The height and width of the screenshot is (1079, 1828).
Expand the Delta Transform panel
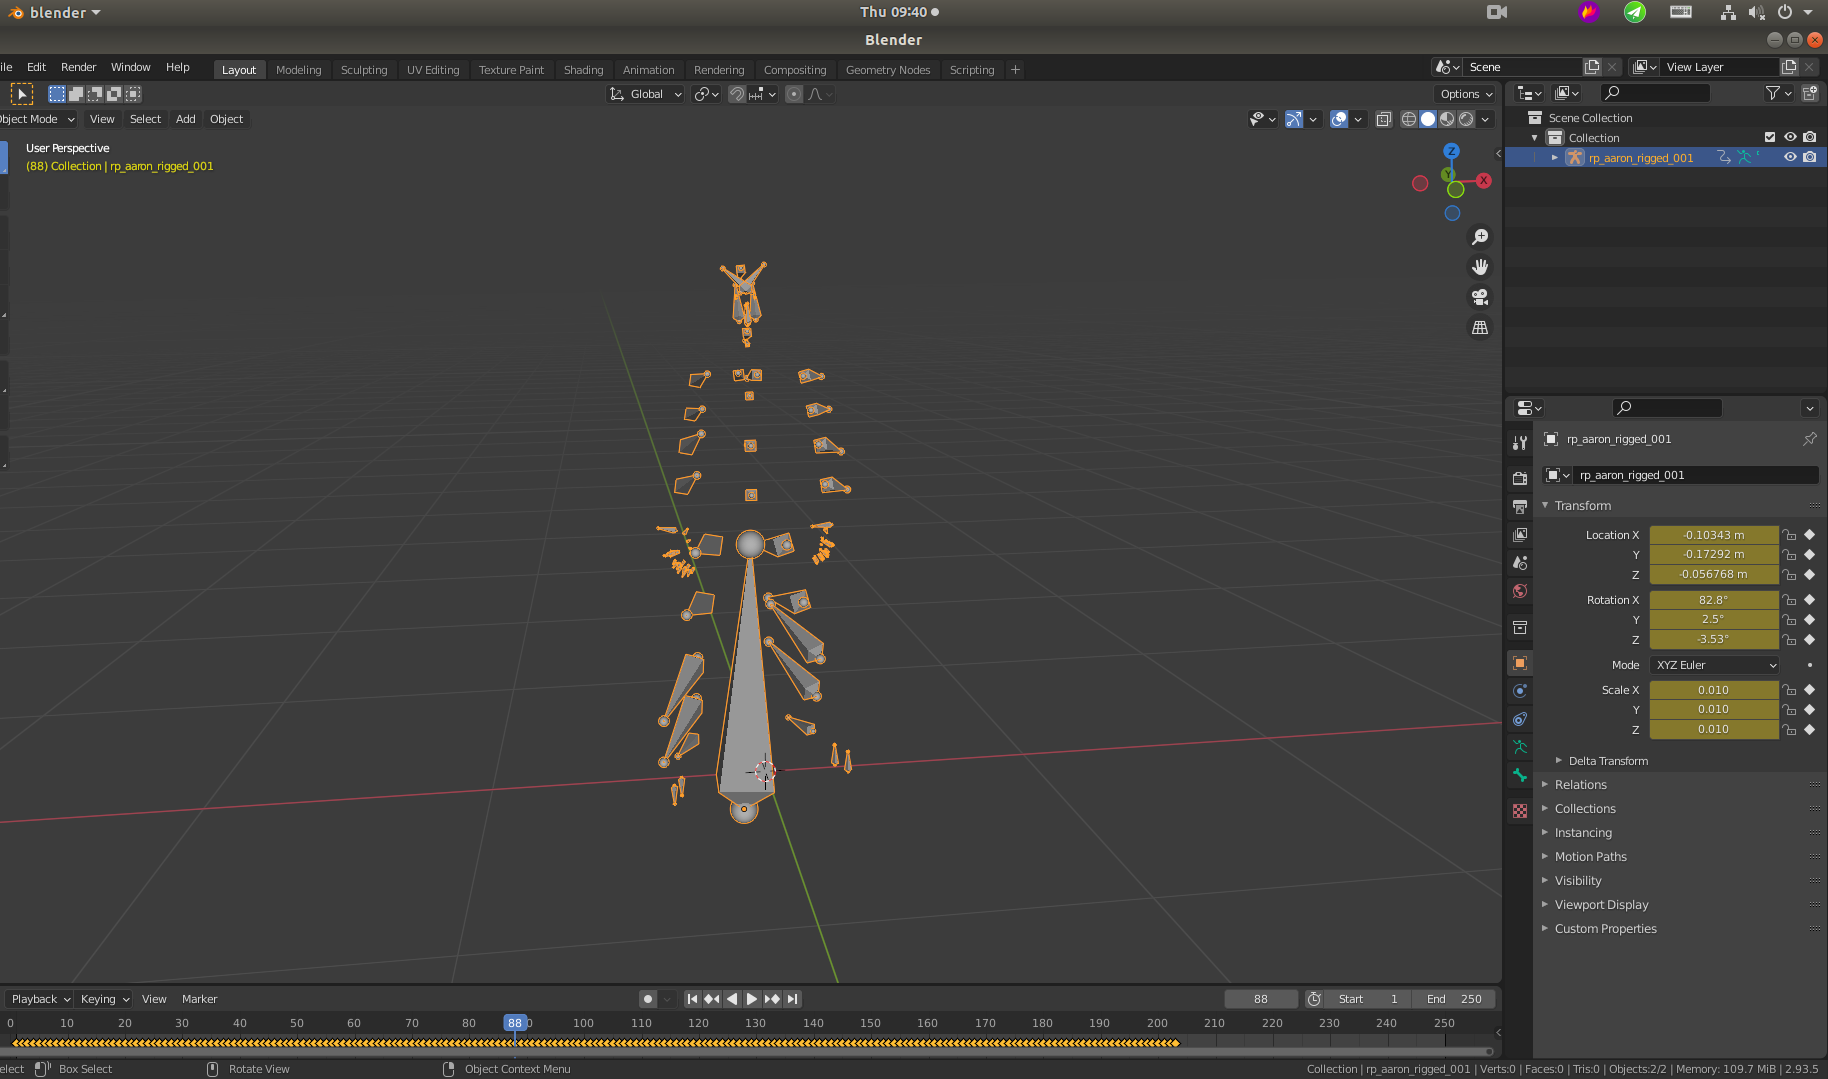point(1608,761)
